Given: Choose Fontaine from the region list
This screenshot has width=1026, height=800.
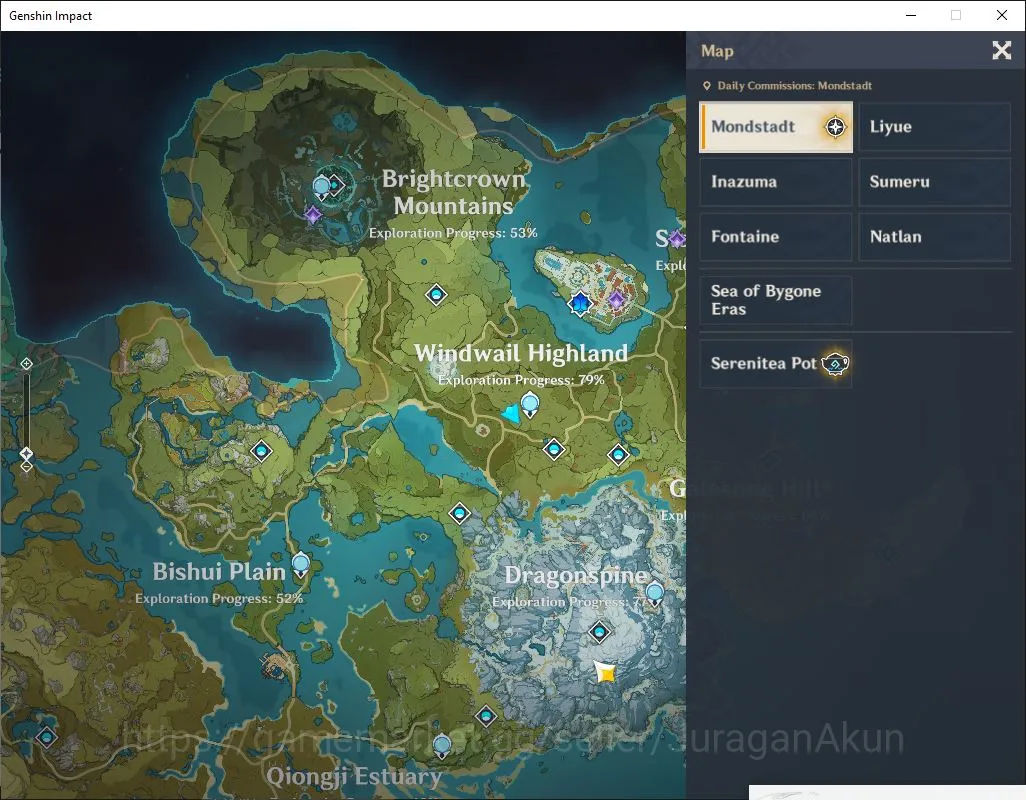Looking at the screenshot, I should click(x=775, y=237).
